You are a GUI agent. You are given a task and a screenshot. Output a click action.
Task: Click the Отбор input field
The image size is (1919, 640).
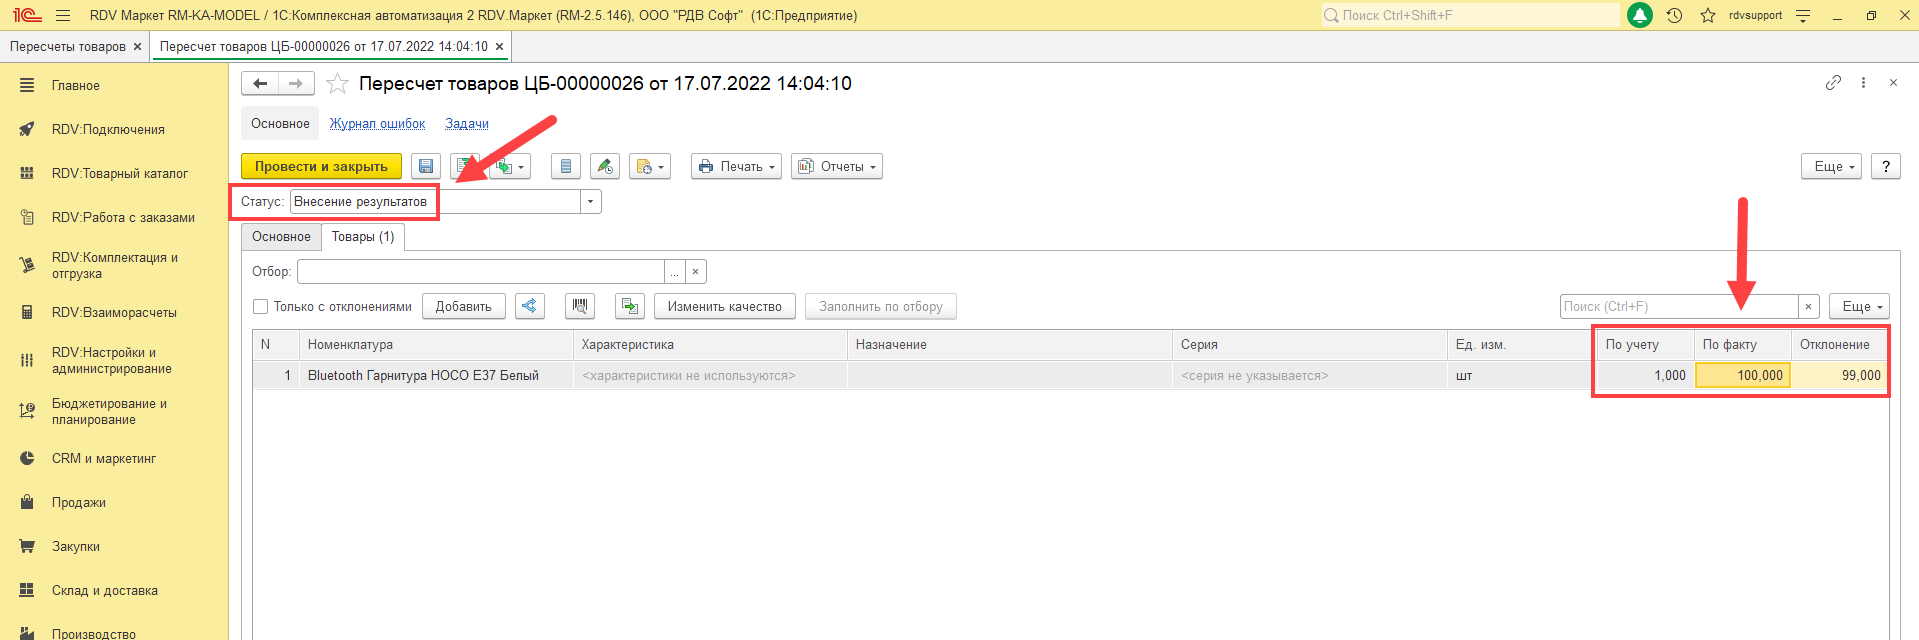pos(481,272)
